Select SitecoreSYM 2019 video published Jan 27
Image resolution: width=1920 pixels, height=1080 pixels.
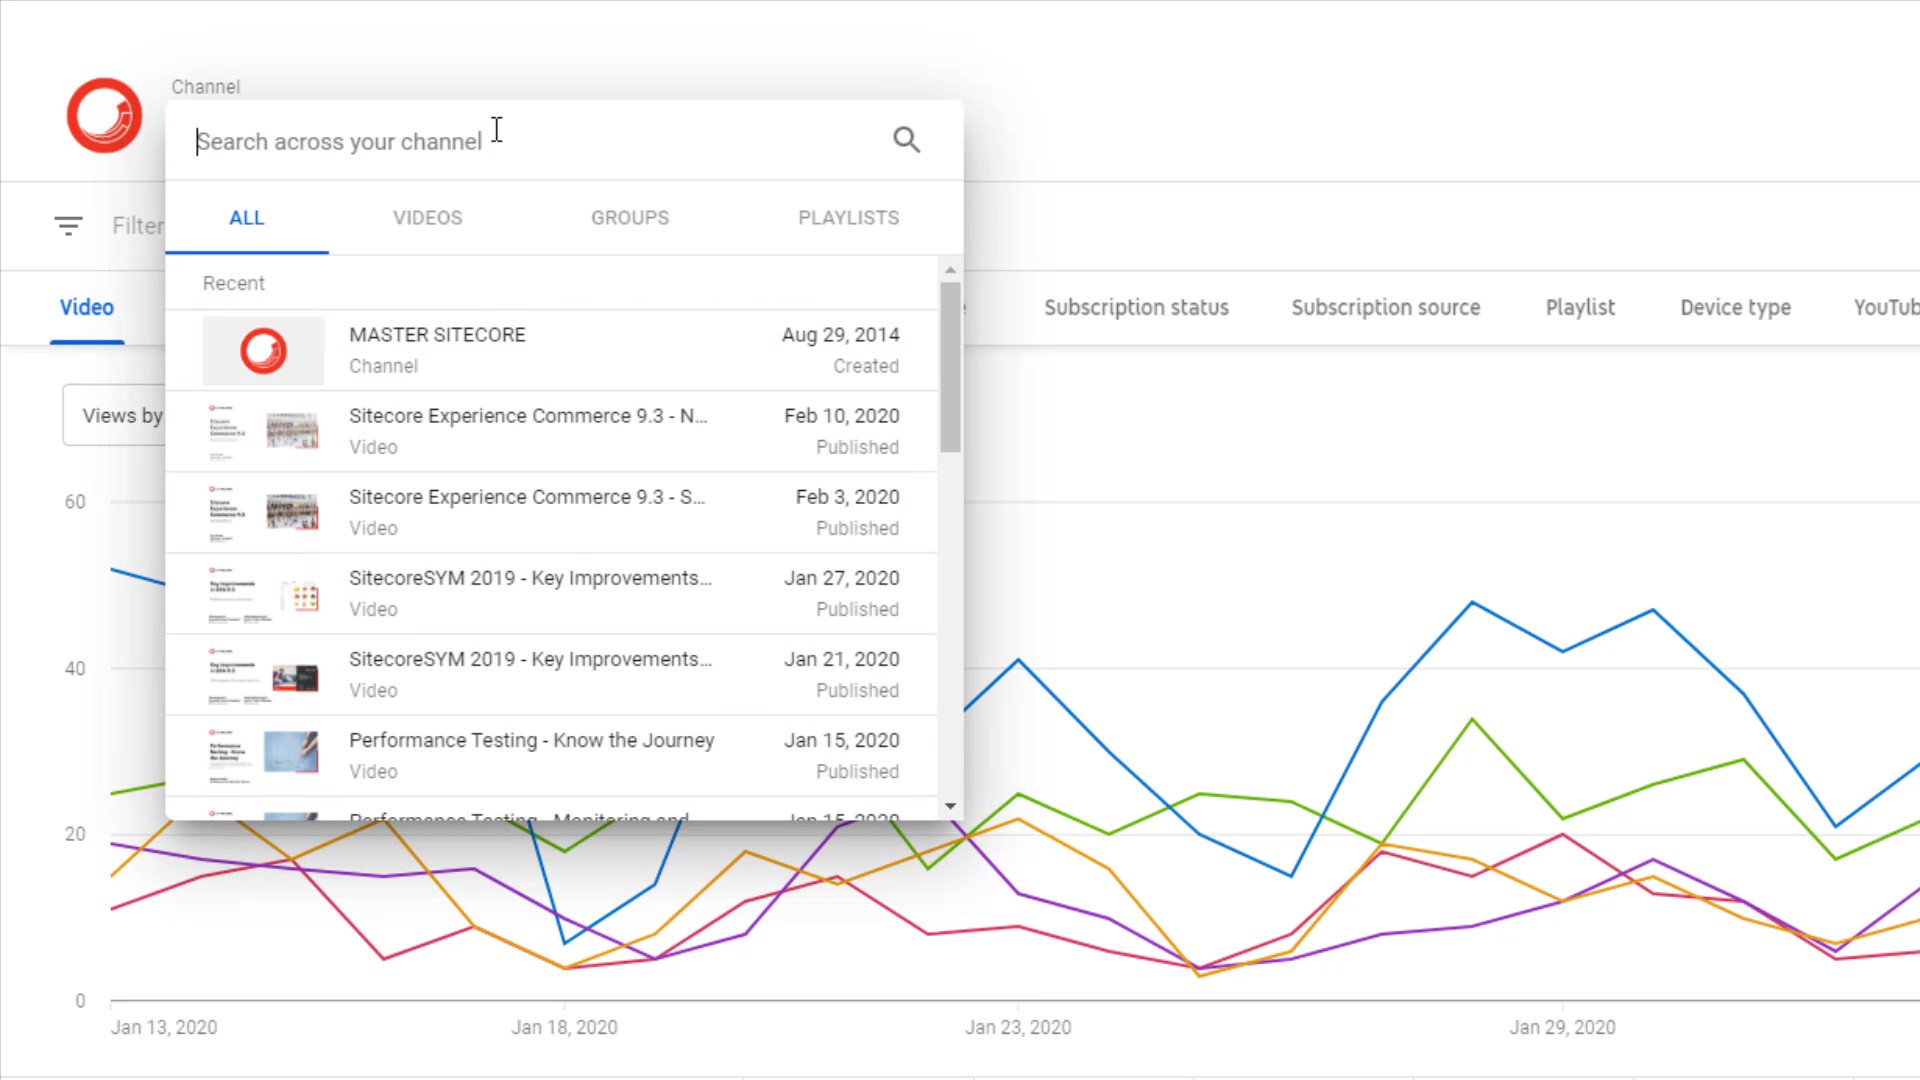pyautogui.click(x=530, y=579)
